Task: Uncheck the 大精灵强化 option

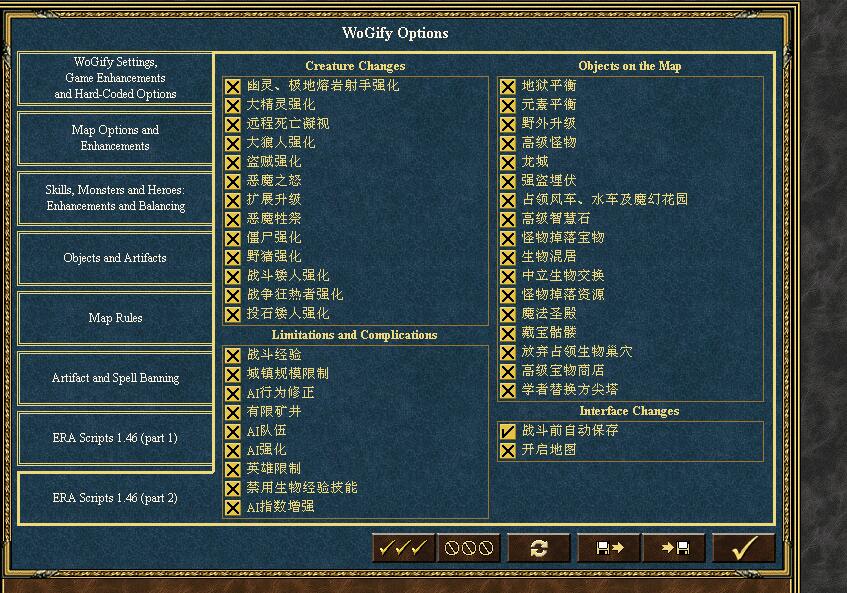Action: click(x=233, y=105)
